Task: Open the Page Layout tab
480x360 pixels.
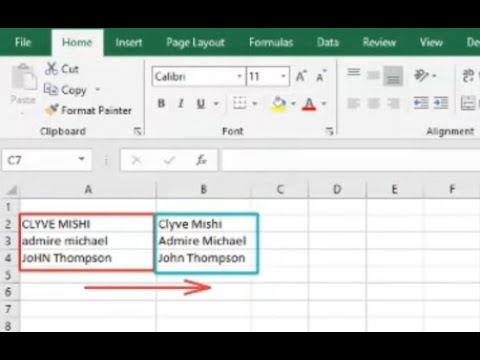Action: (195, 43)
